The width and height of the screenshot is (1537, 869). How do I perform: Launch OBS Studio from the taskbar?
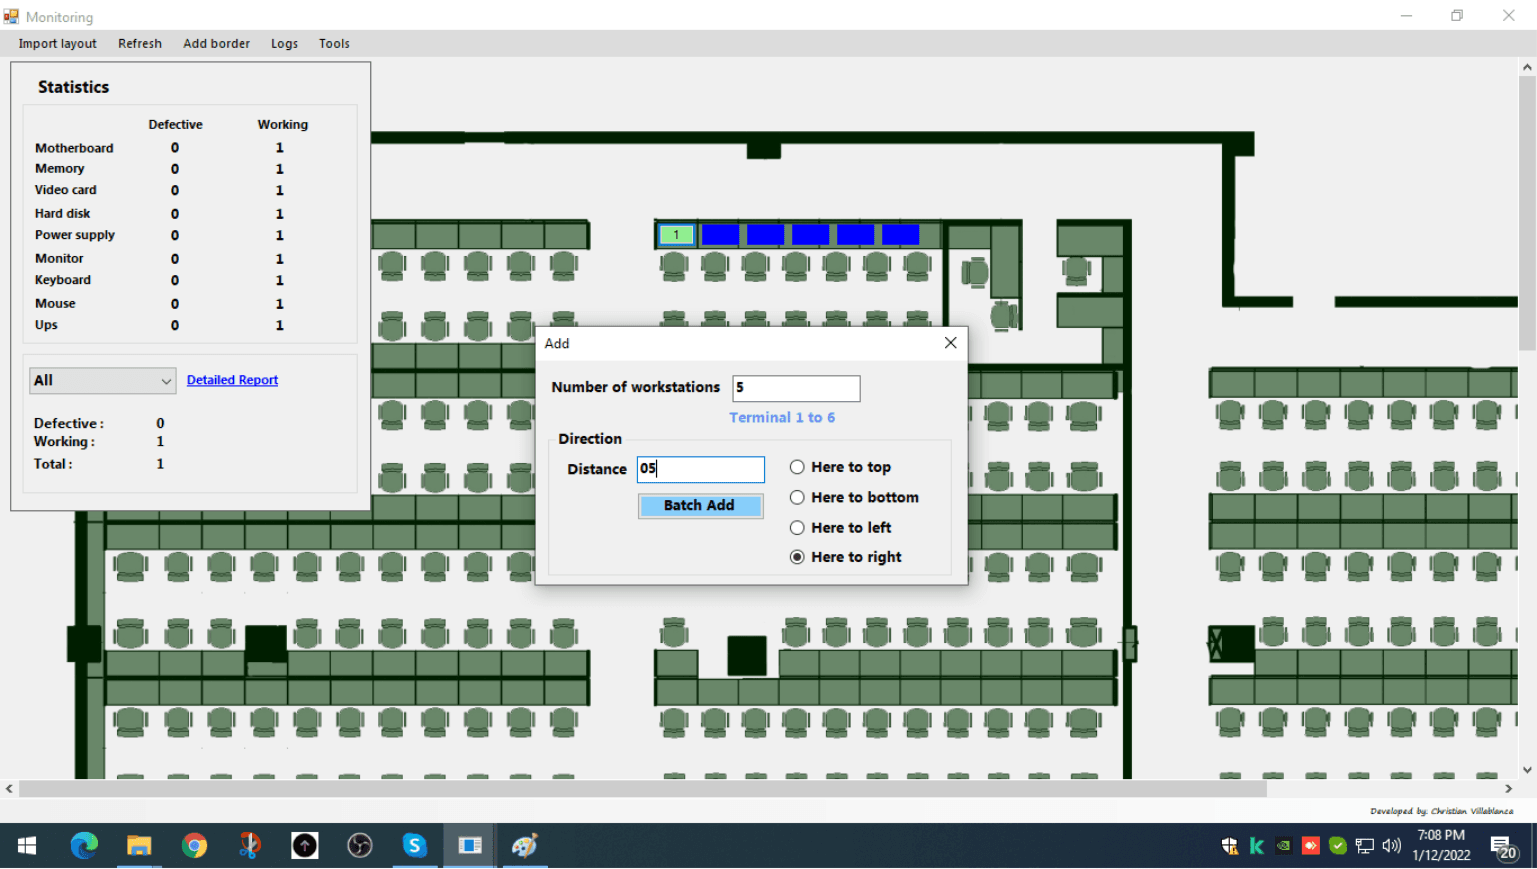[x=359, y=845]
